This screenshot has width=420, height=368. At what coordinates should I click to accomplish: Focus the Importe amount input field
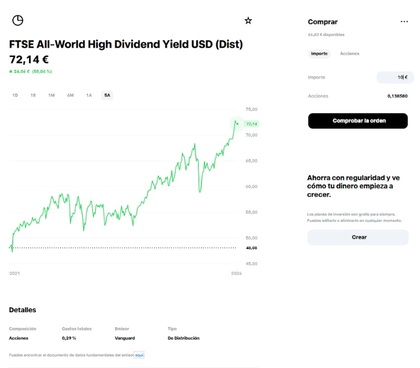point(395,77)
